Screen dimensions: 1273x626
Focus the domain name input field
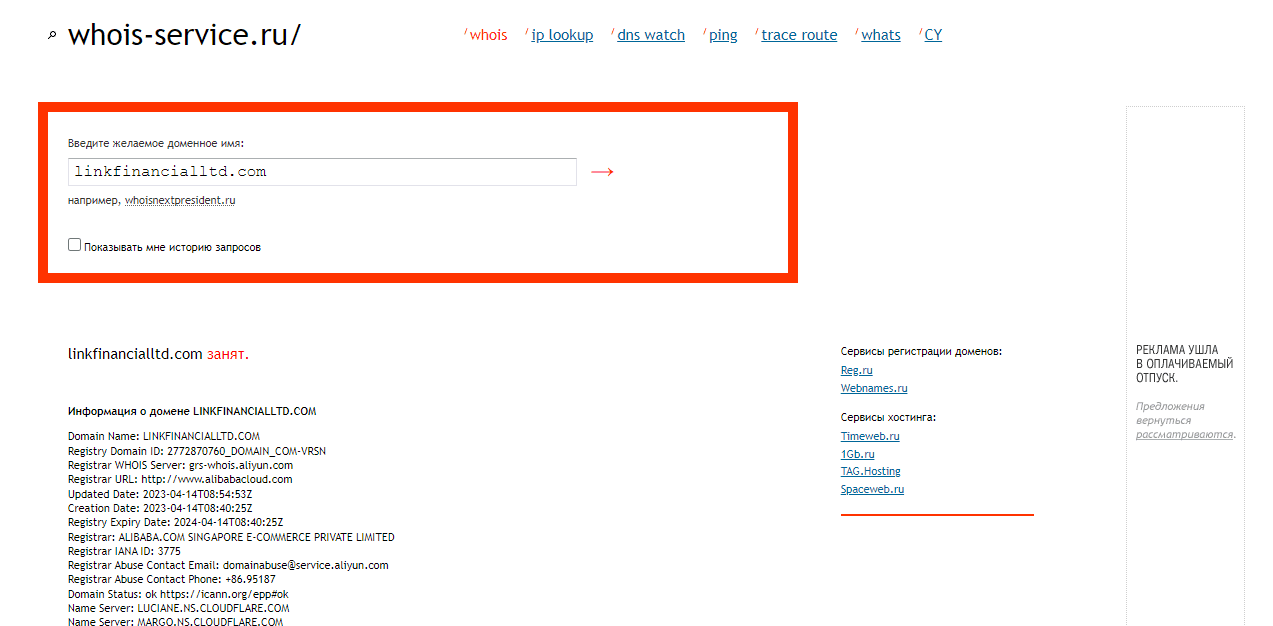click(x=322, y=172)
